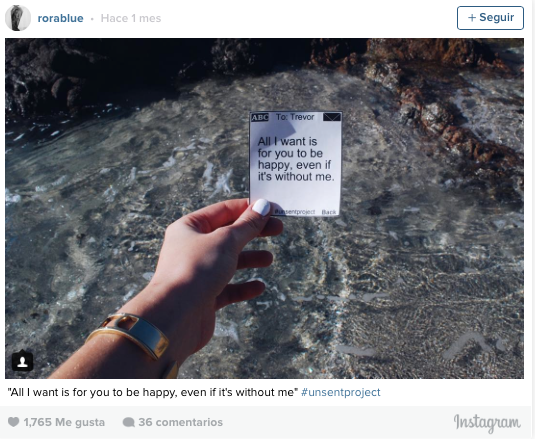
Task: Click the heart like icon
Action: 13,422
